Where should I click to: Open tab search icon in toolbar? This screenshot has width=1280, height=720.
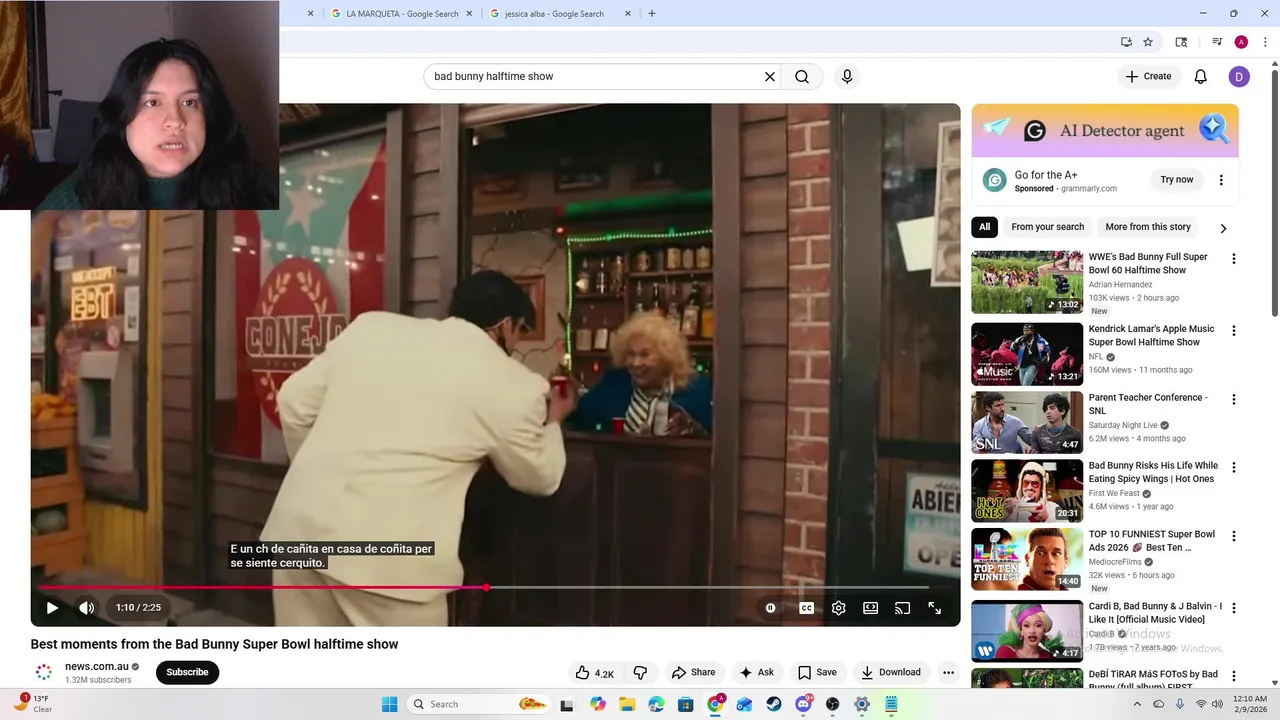point(1181,42)
